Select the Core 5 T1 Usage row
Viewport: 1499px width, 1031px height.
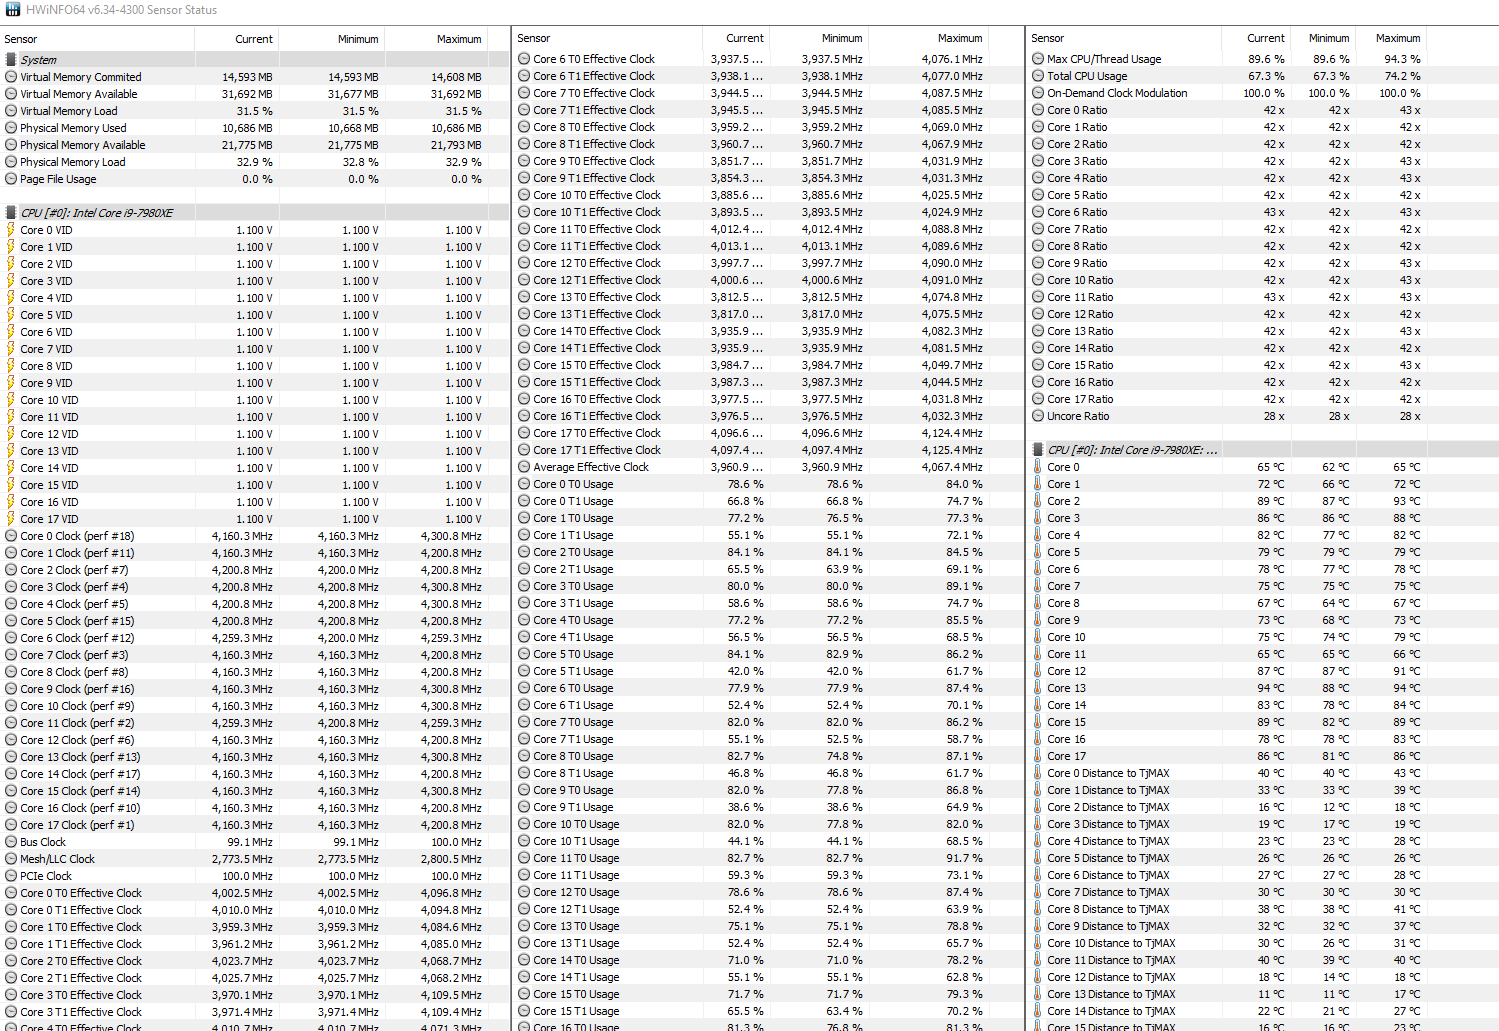coord(768,671)
